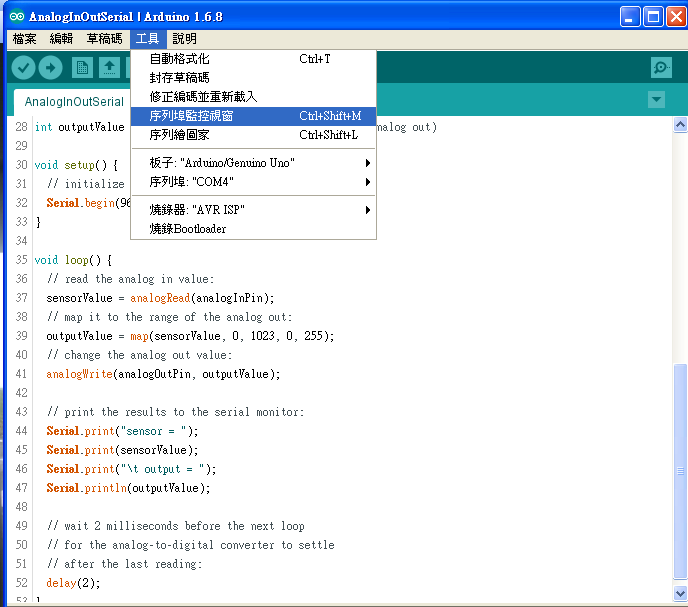
Task: Click Serial.begin on line 32
Action: pyautogui.click(x=88, y=203)
